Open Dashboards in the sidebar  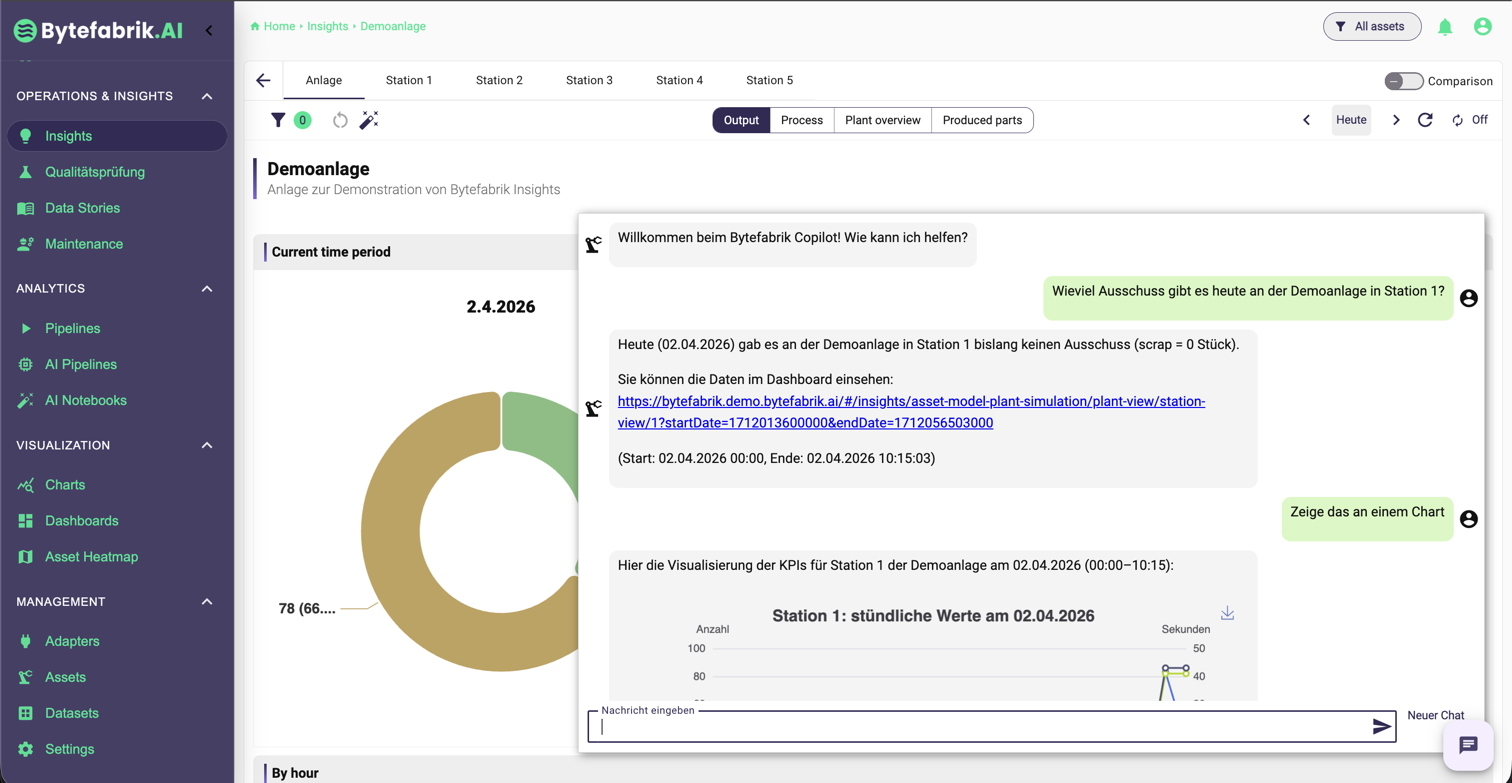click(81, 521)
